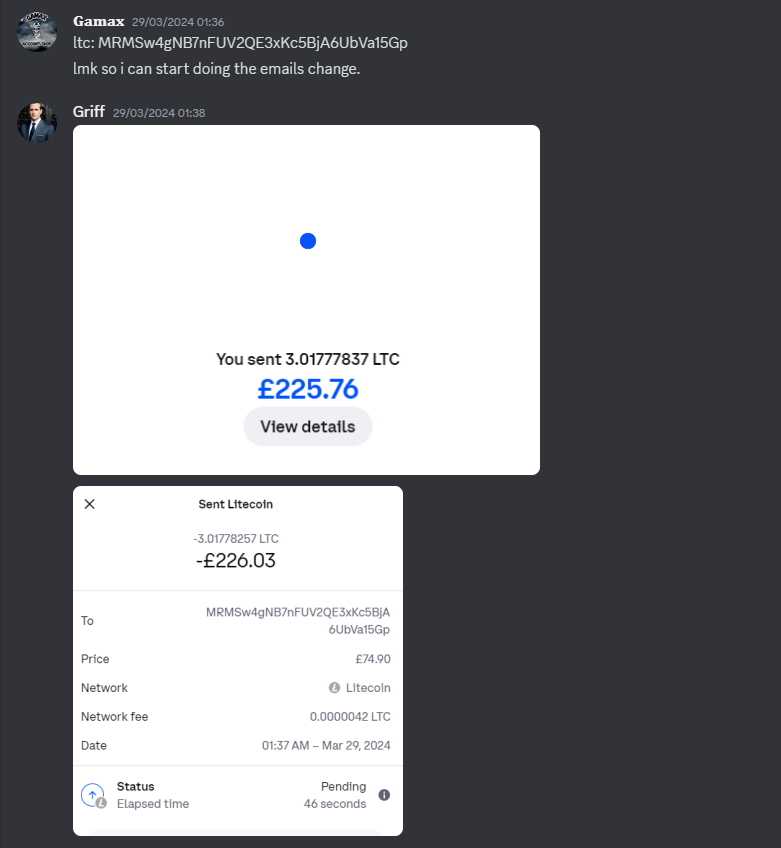This screenshot has width=781, height=848.
Task: Click the 'lmk so i can start' message
Action: point(216,69)
